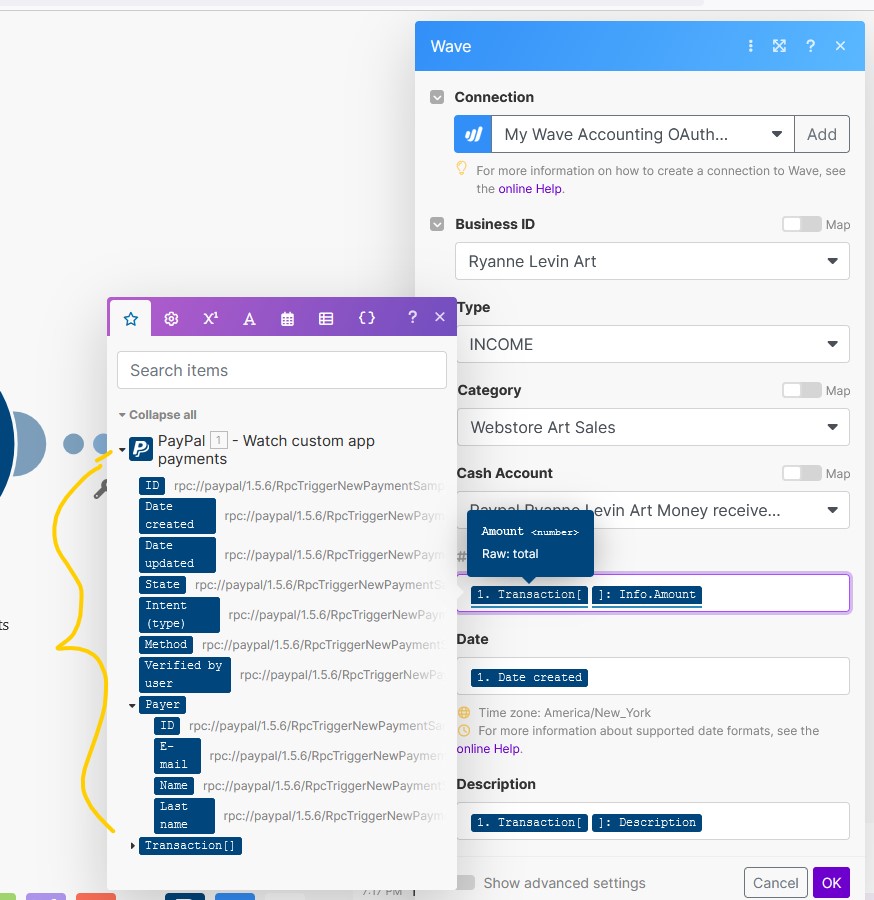Select the Verified by user pill
The width and height of the screenshot is (874, 900).
(185, 674)
